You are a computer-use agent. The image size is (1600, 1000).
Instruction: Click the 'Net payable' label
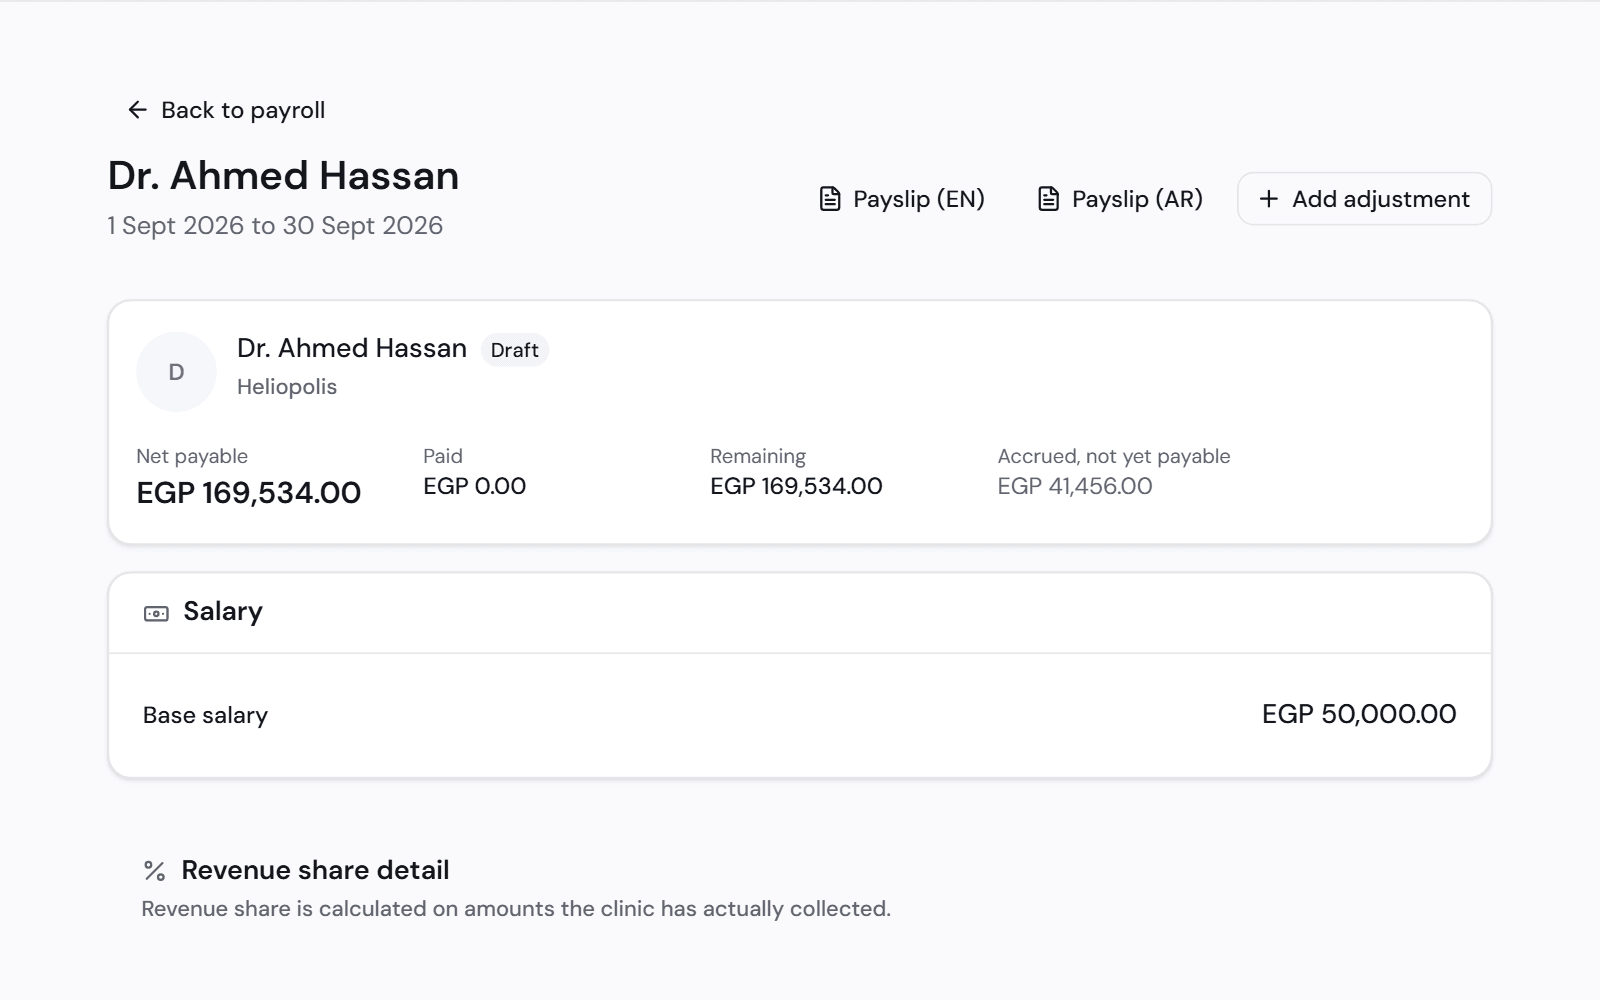click(x=192, y=456)
